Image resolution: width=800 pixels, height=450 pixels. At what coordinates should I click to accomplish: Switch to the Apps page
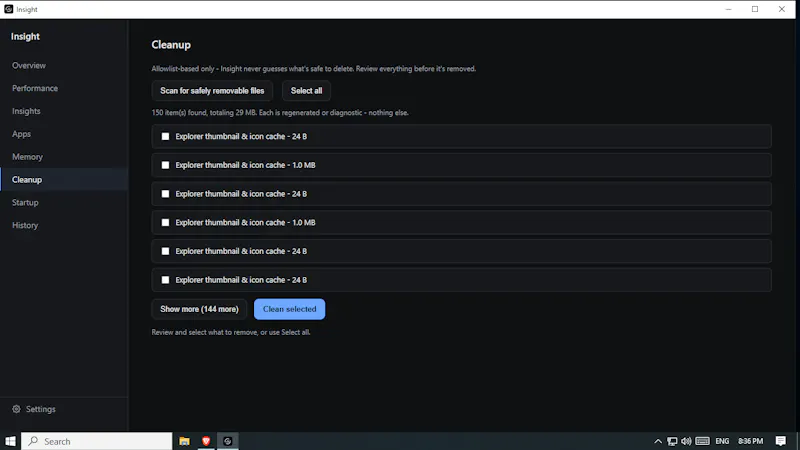click(21, 134)
